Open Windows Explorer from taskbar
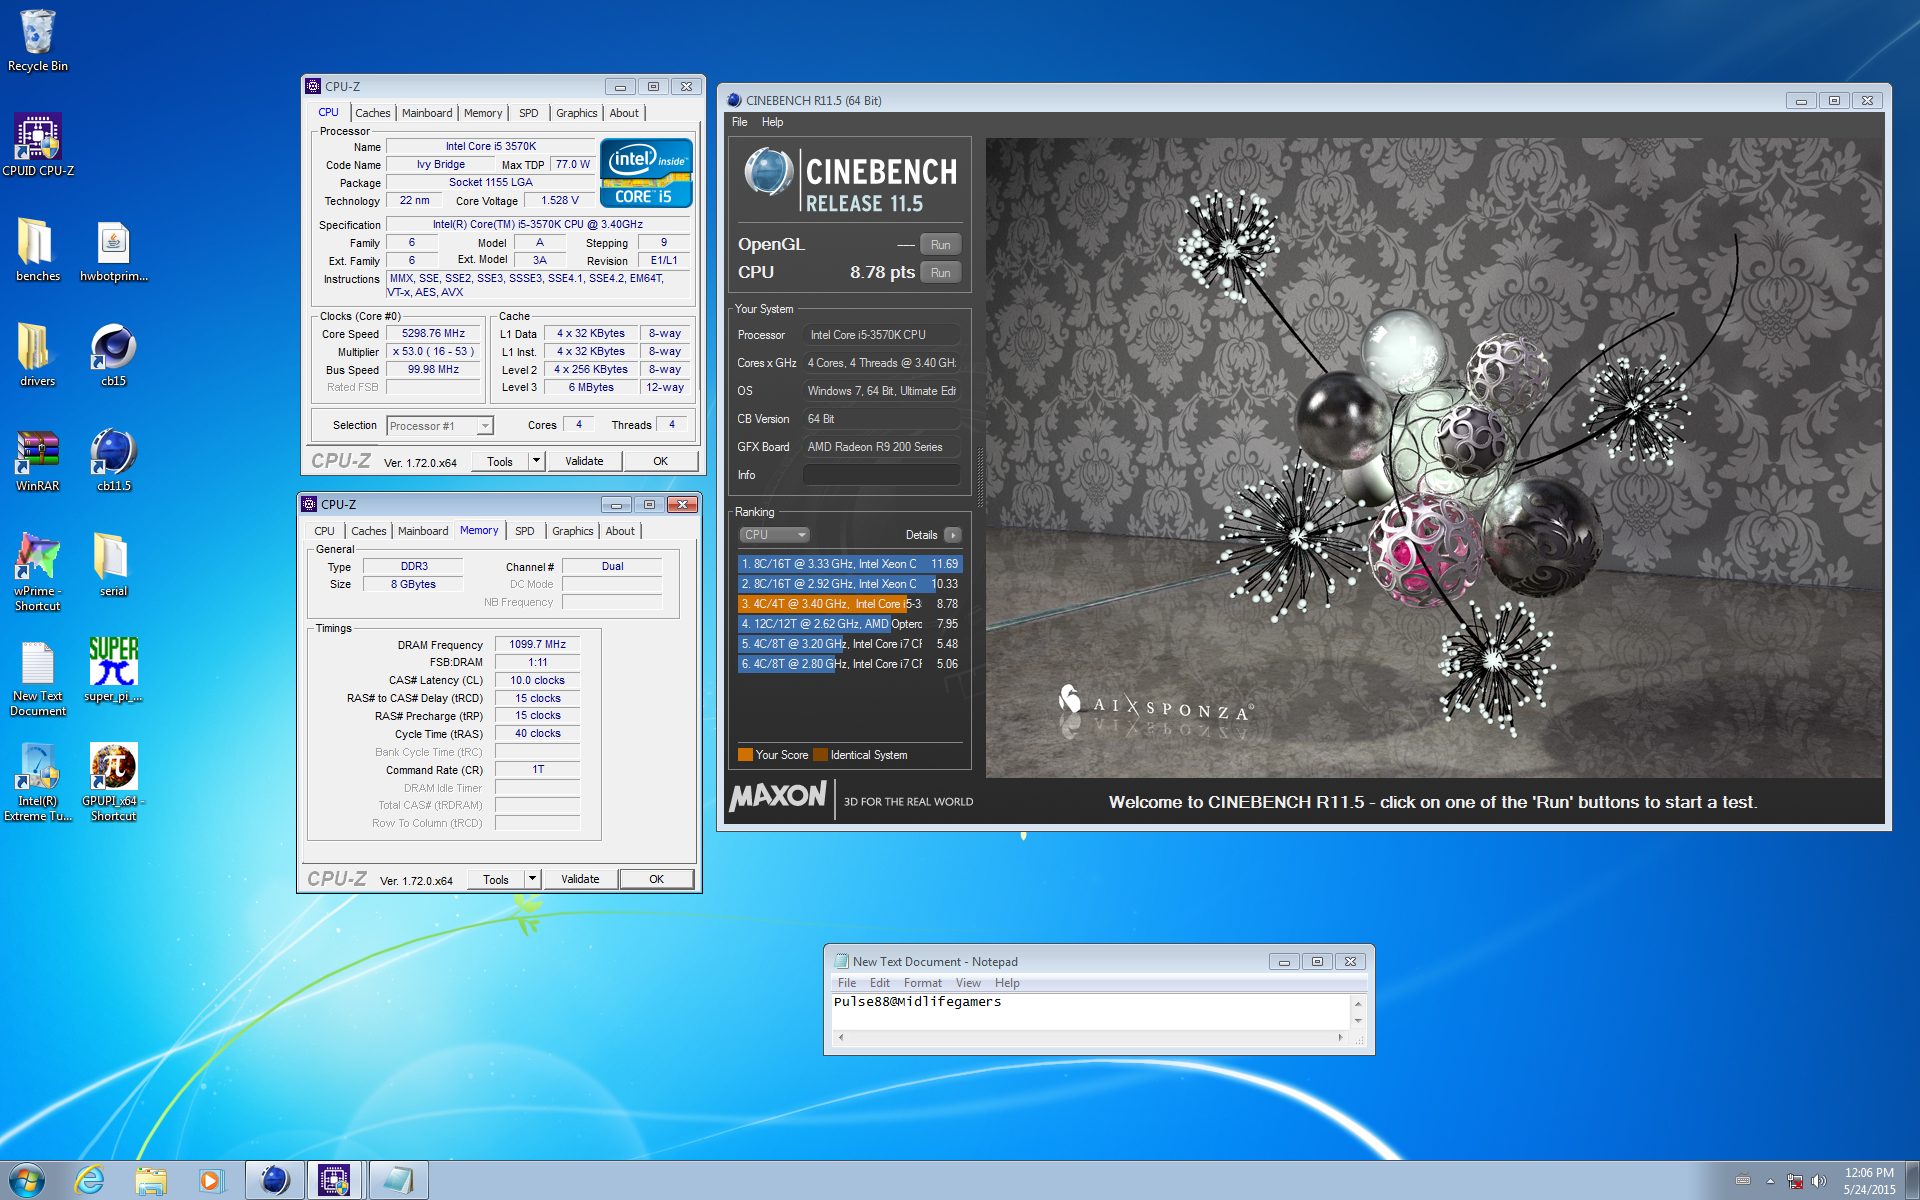Image resolution: width=1920 pixels, height=1200 pixels. pyautogui.click(x=151, y=1181)
